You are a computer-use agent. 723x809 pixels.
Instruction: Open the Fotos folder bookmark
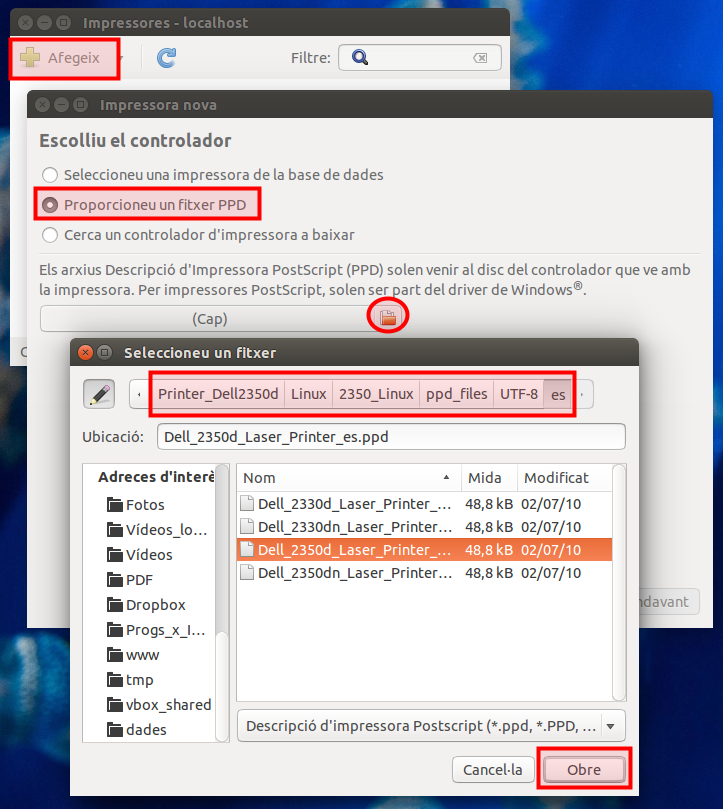click(145, 505)
